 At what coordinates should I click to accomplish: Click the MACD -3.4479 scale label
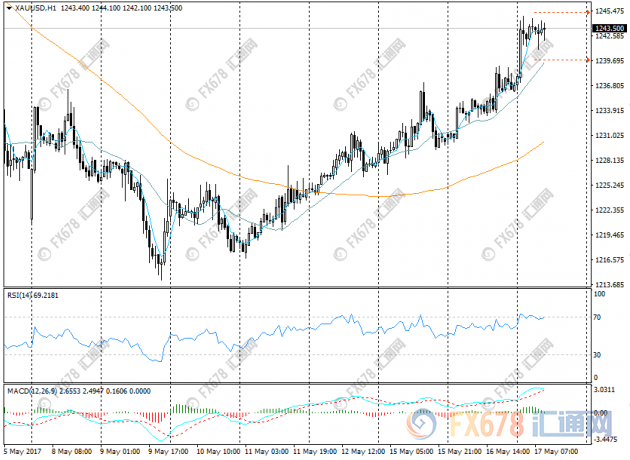606,438
